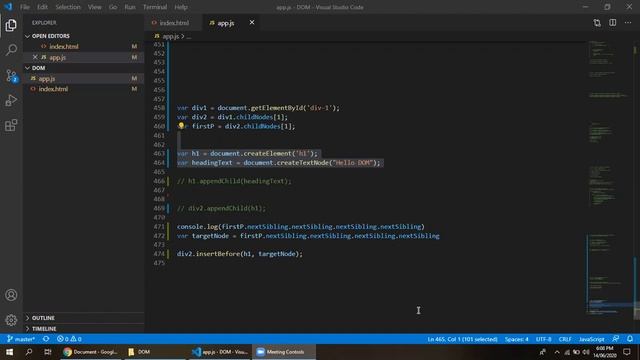Change encoding via UTF-8 in status bar
Screen dimensions: 640x360
[543, 339]
